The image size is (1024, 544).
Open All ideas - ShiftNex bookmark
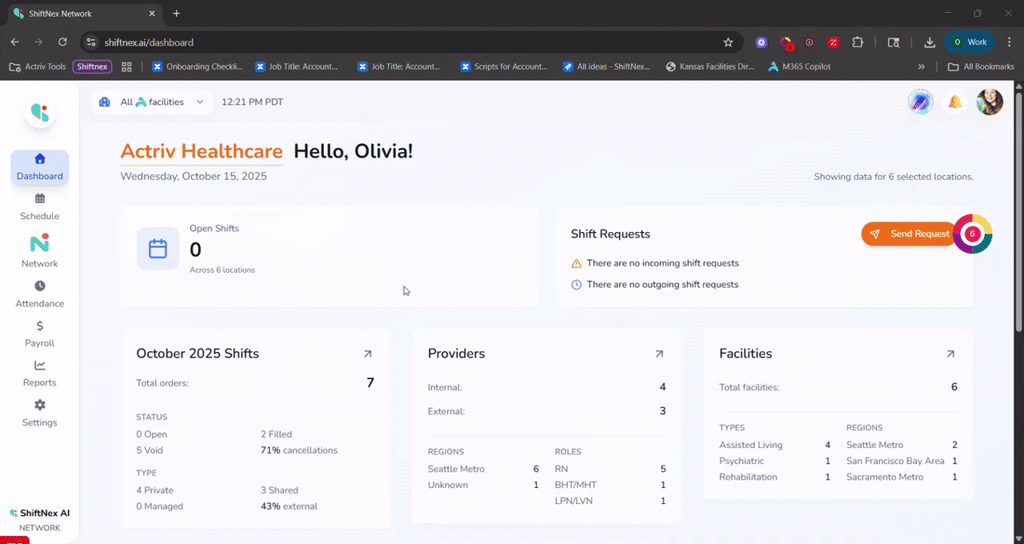(x=607, y=67)
